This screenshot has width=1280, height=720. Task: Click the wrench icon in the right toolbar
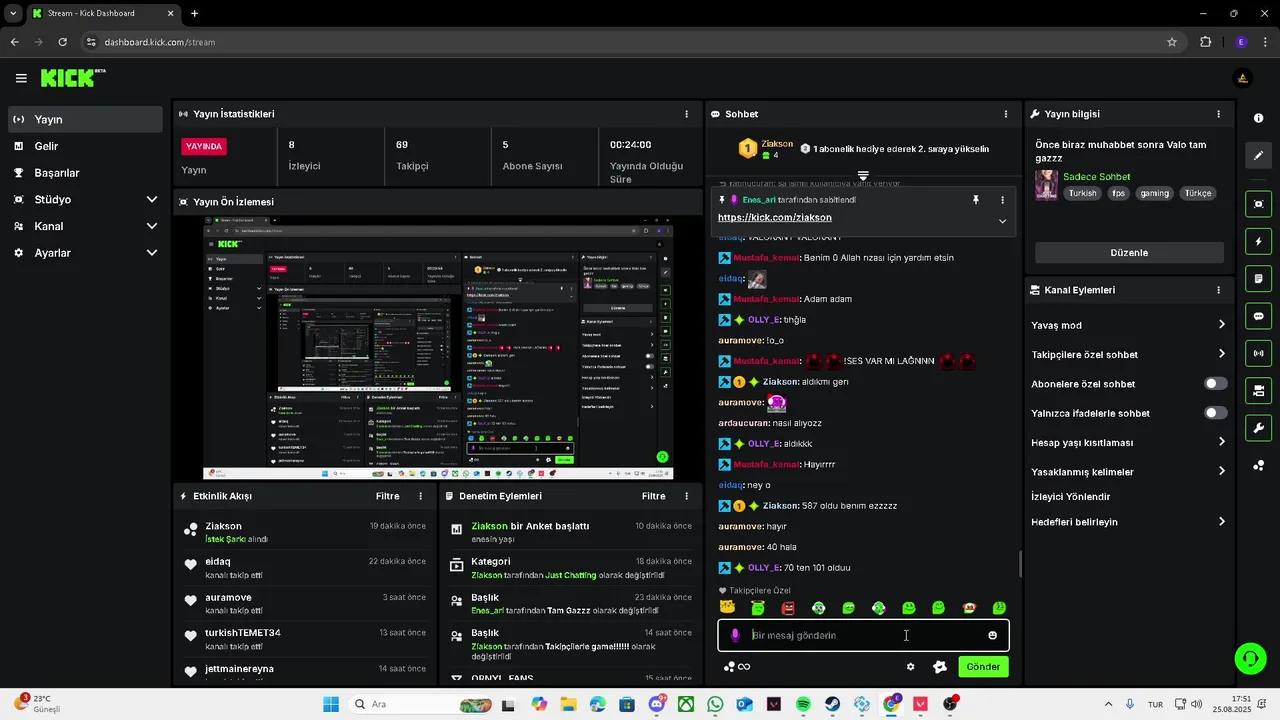[1258, 428]
